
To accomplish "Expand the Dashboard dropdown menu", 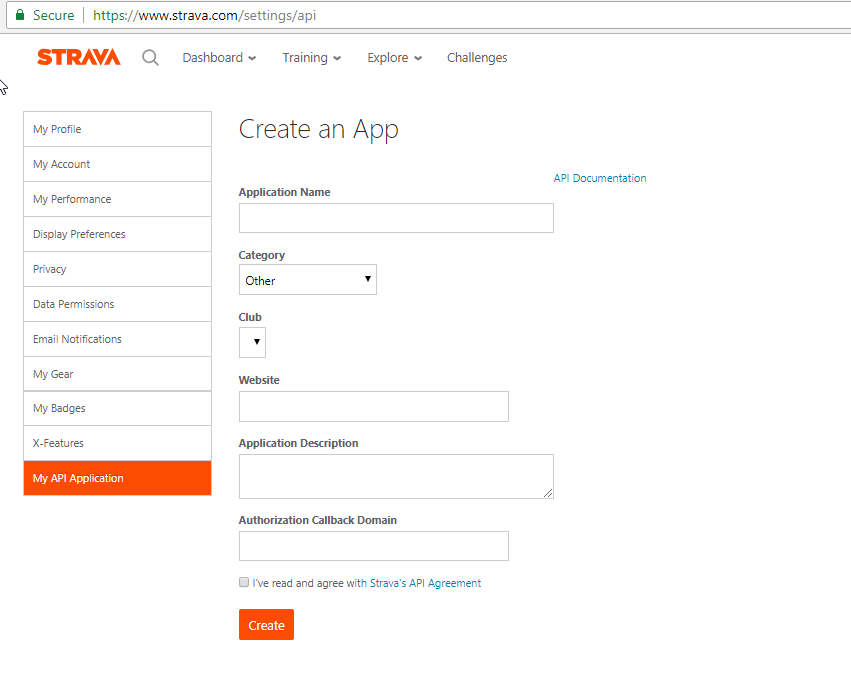I will (x=219, y=58).
